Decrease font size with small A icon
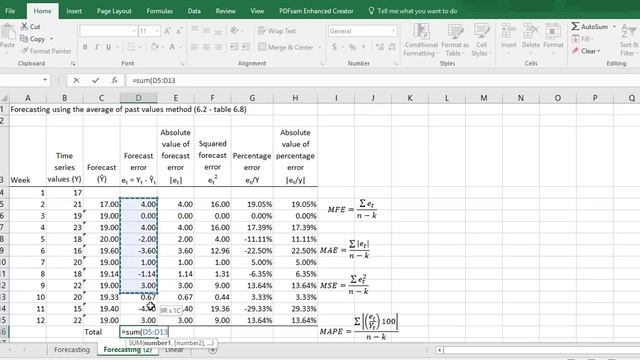This screenshot has height=360, width=640. [x=179, y=31]
